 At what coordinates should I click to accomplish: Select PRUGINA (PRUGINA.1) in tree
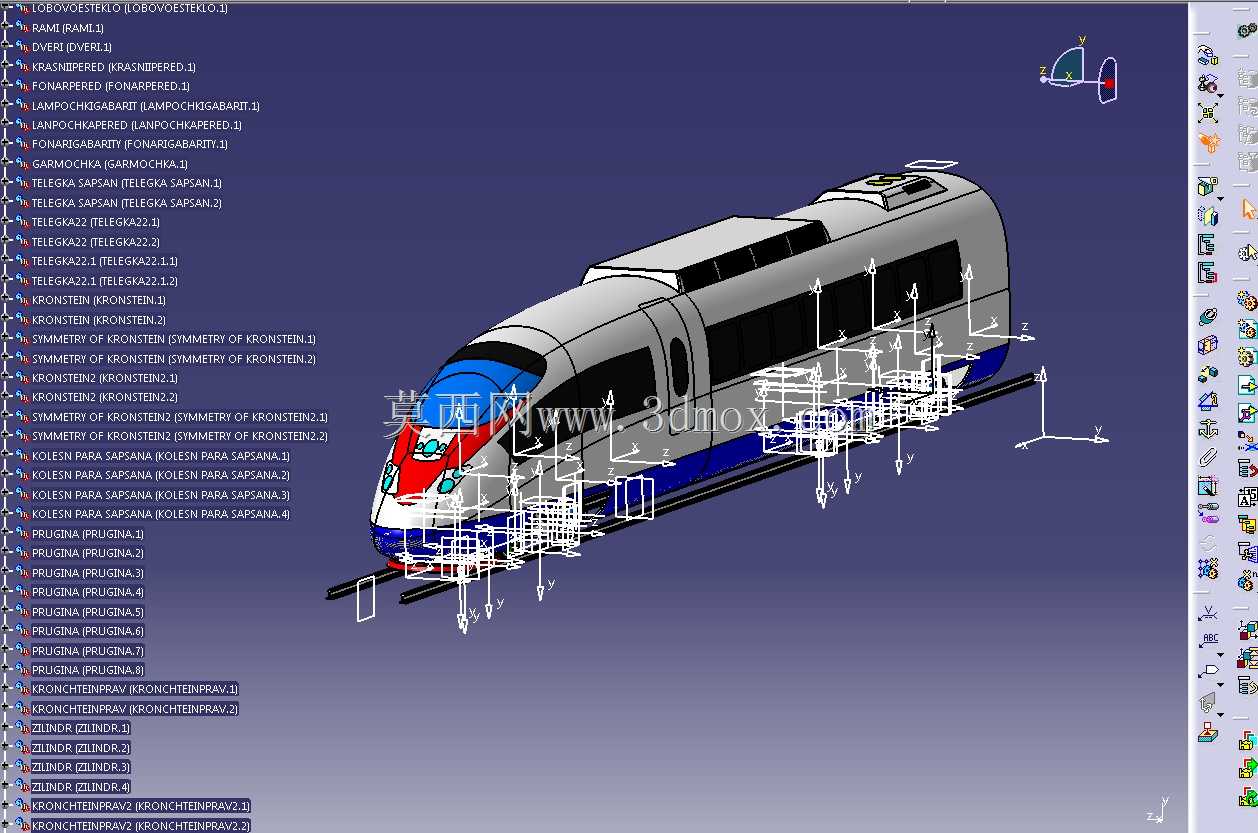coord(88,534)
